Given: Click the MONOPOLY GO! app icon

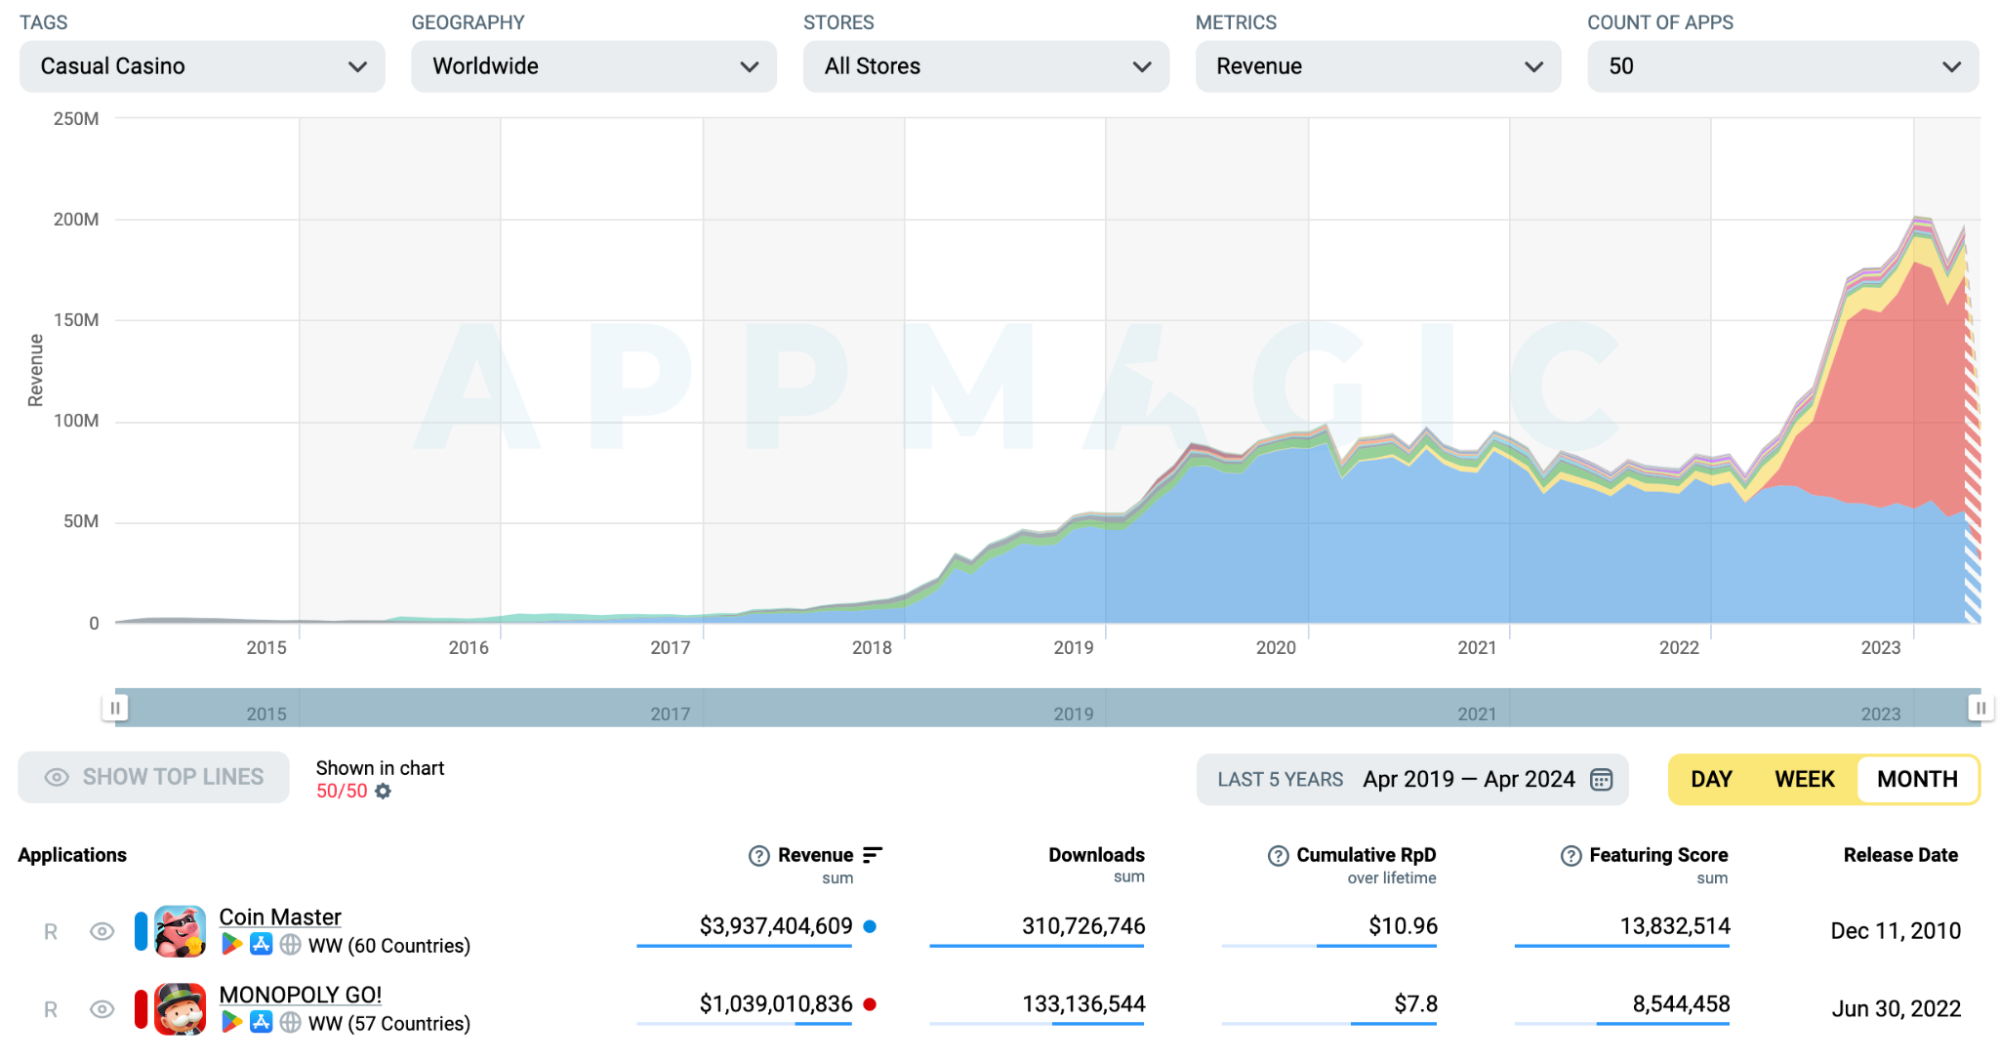Looking at the screenshot, I should point(180,1008).
